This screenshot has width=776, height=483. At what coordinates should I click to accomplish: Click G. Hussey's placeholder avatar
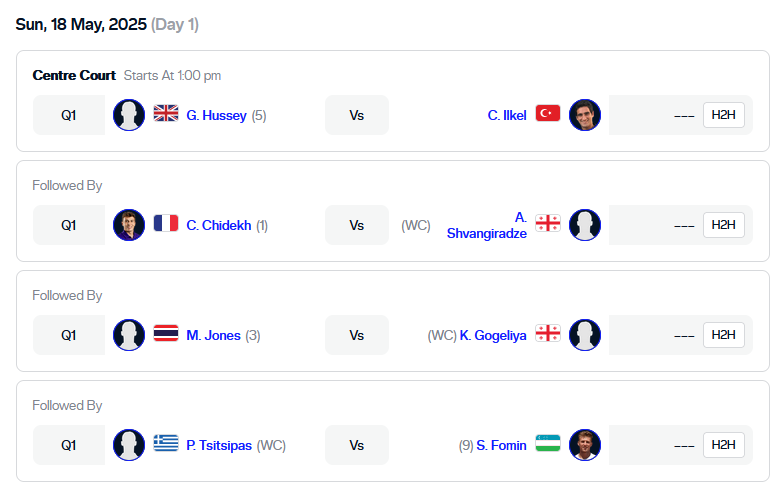coord(129,115)
